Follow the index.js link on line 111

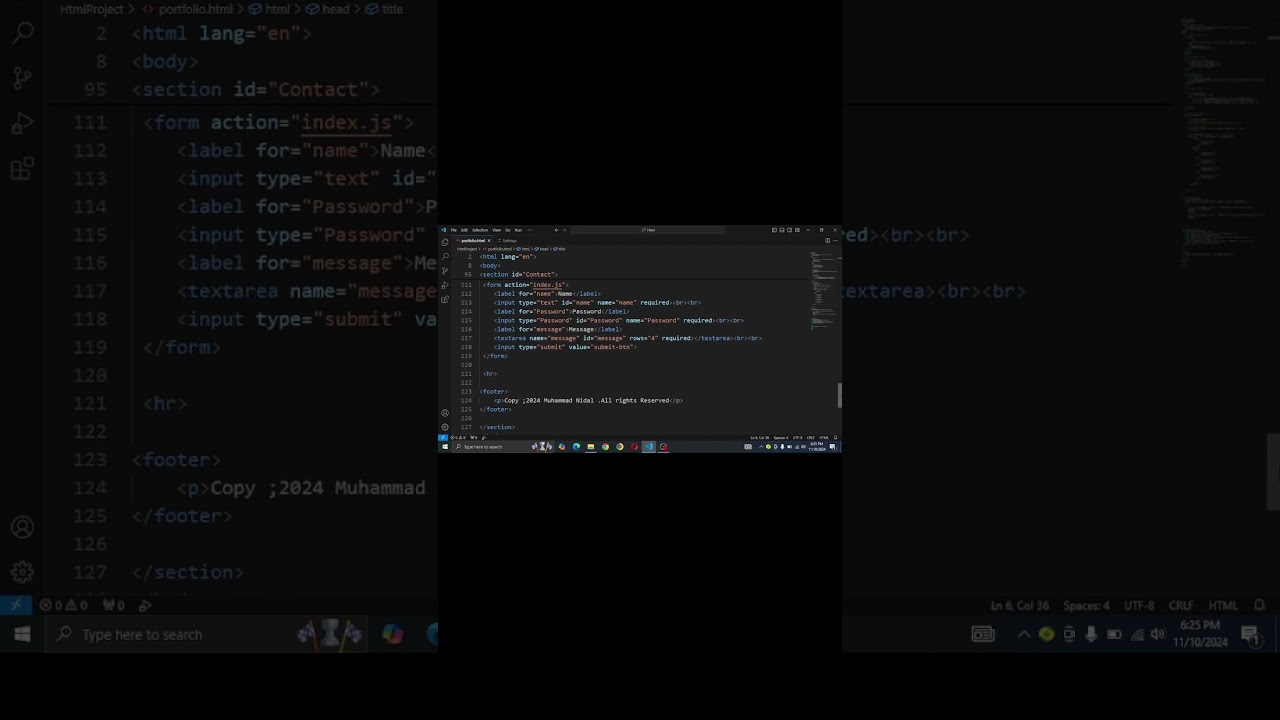click(547, 285)
